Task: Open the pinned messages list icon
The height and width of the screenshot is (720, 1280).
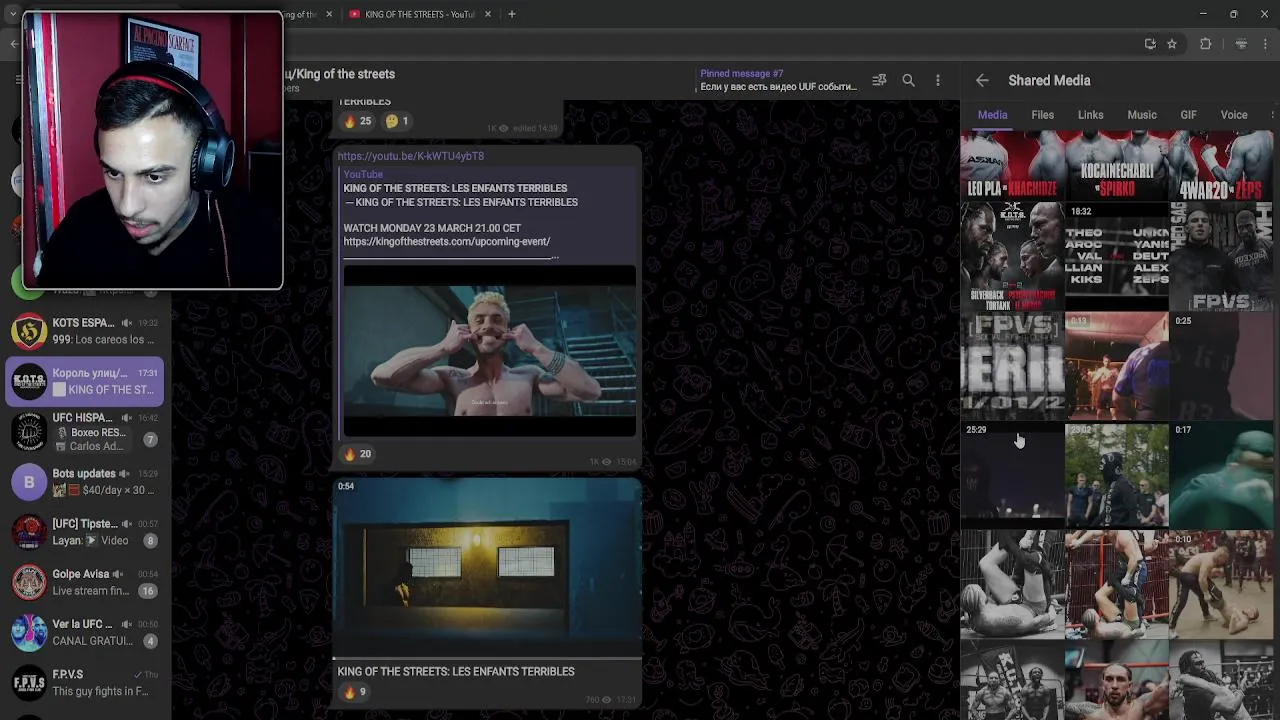Action: click(x=879, y=80)
